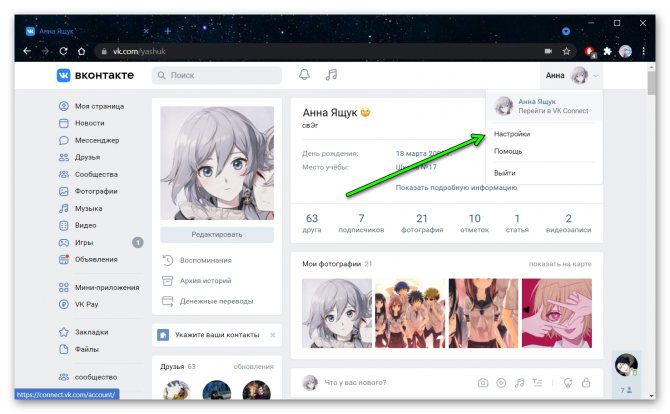The width and height of the screenshot is (670, 414).
Task: Open the 7 подписчиков counter
Action: tap(361, 223)
